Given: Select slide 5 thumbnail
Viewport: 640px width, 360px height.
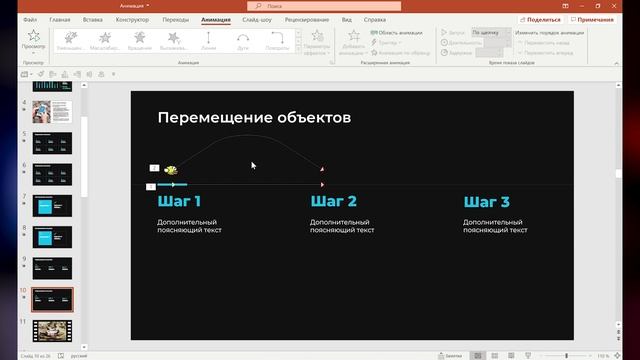Looking at the screenshot, I should (x=52, y=143).
